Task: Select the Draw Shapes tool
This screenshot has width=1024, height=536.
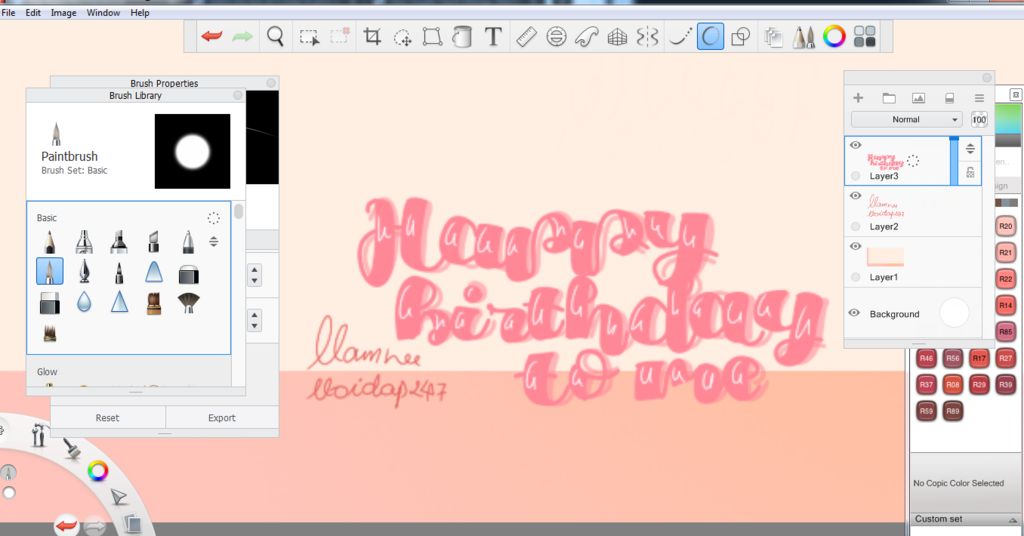Action: pos(741,37)
